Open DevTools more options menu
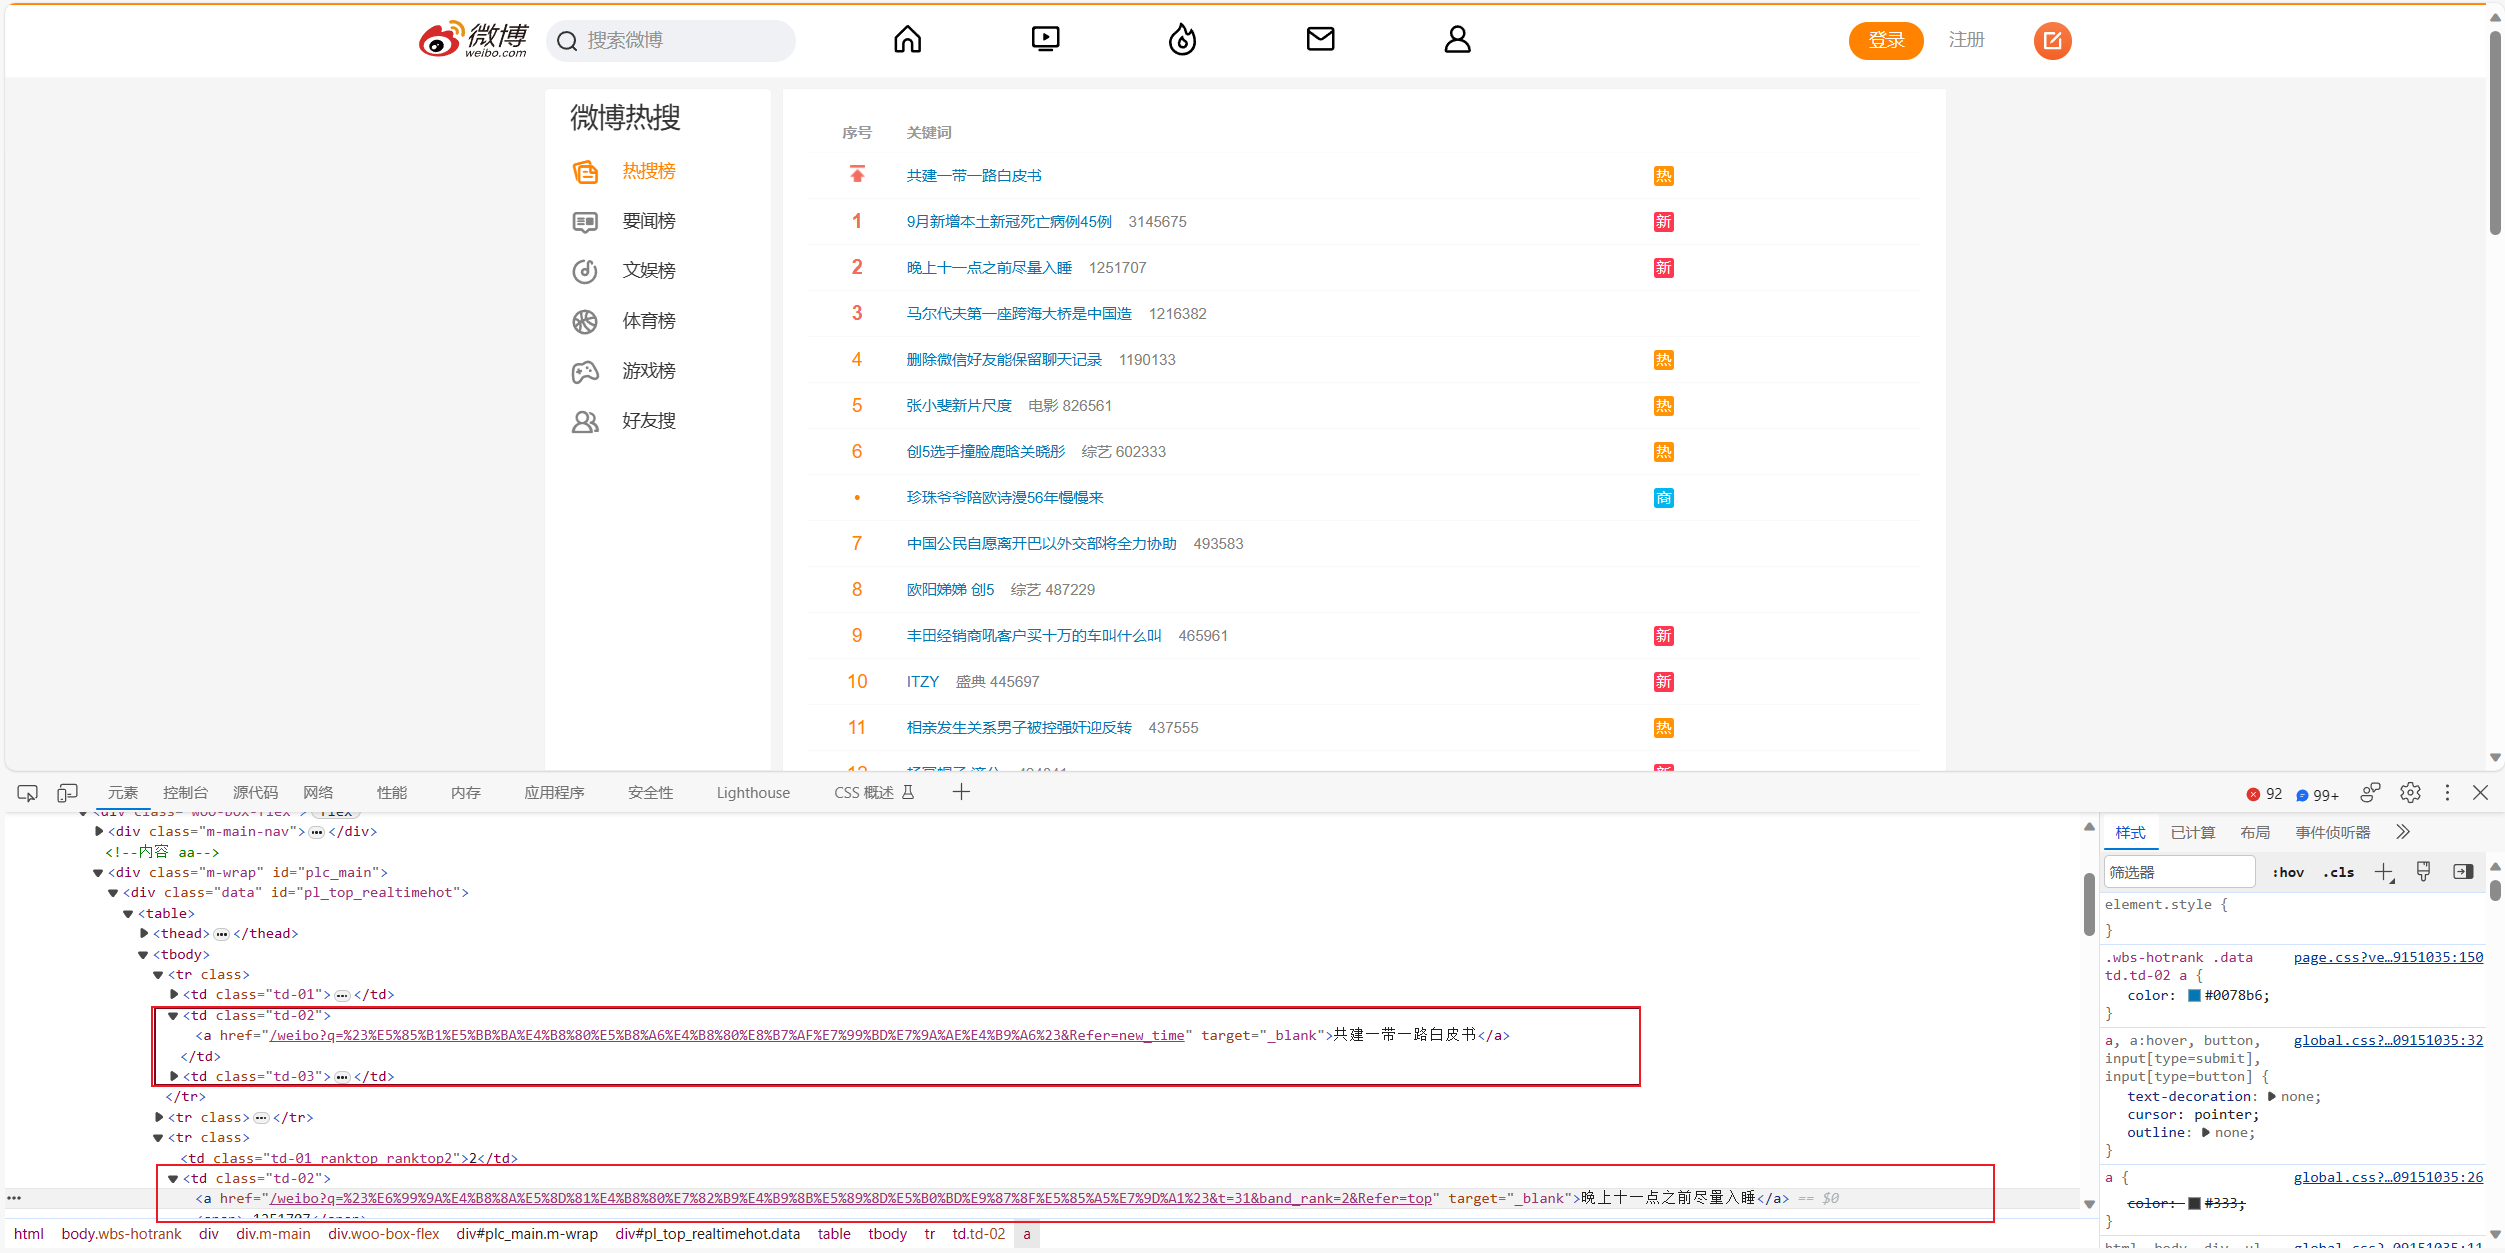This screenshot has width=2505, height=1253. [2447, 793]
